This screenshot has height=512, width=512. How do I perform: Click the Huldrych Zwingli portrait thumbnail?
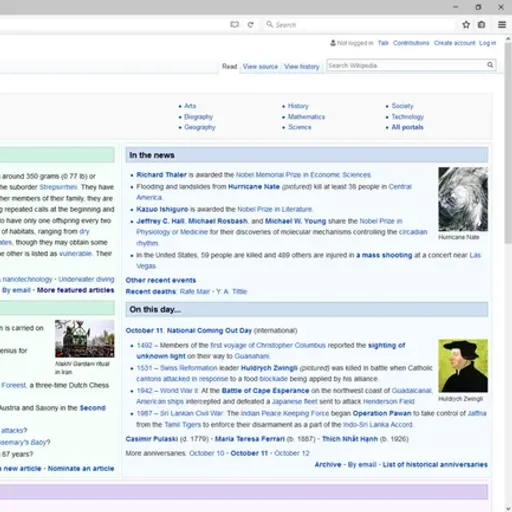tap(463, 366)
